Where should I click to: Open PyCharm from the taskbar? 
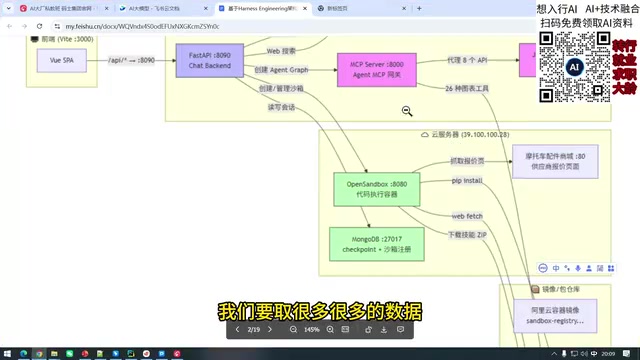click(131, 353)
